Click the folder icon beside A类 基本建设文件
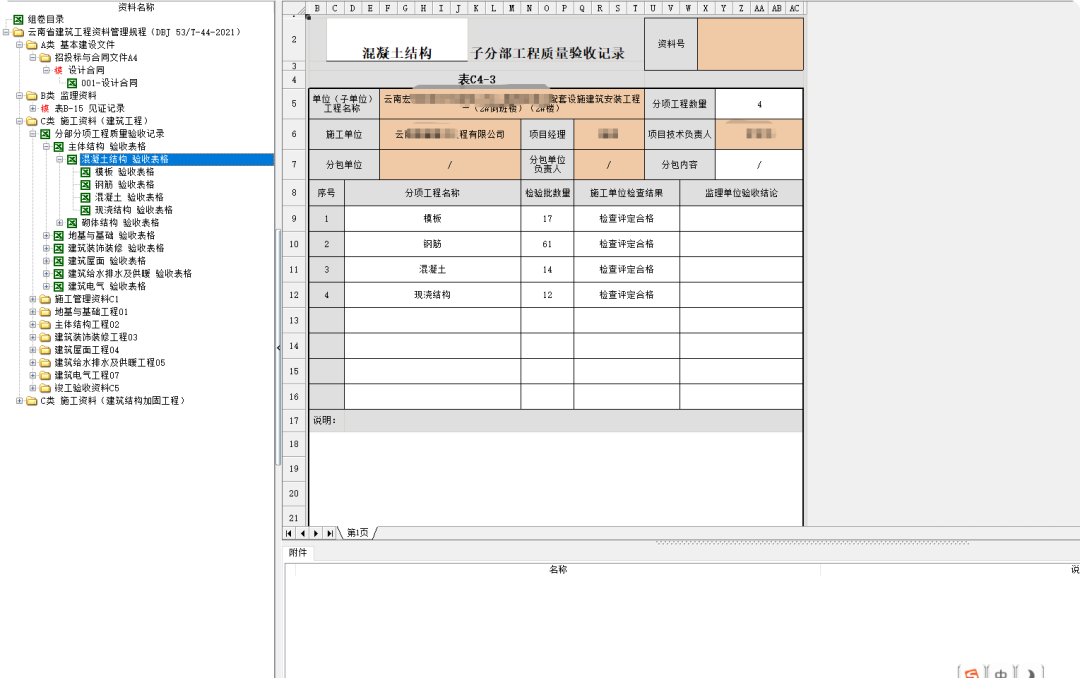 32,45
